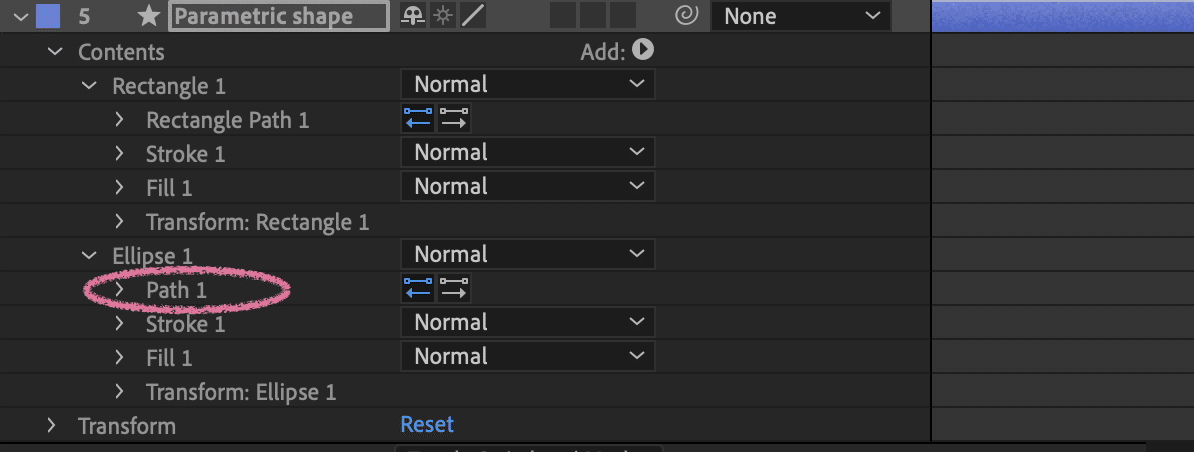Open Rectangle 1 blend mode dropdown
The height and width of the screenshot is (452, 1194).
pos(528,85)
